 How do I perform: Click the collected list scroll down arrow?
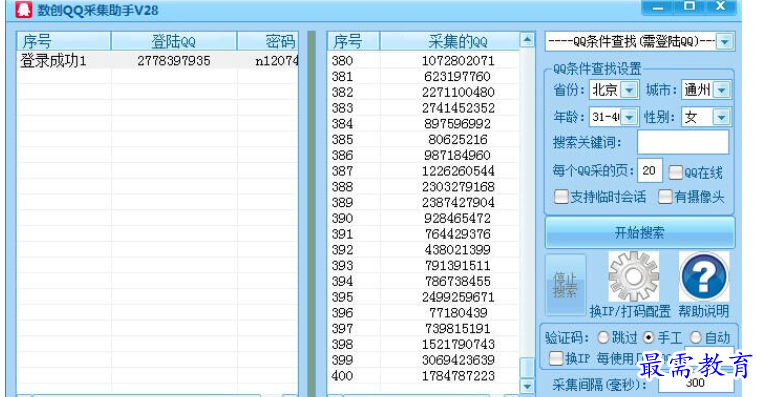tap(527, 386)
